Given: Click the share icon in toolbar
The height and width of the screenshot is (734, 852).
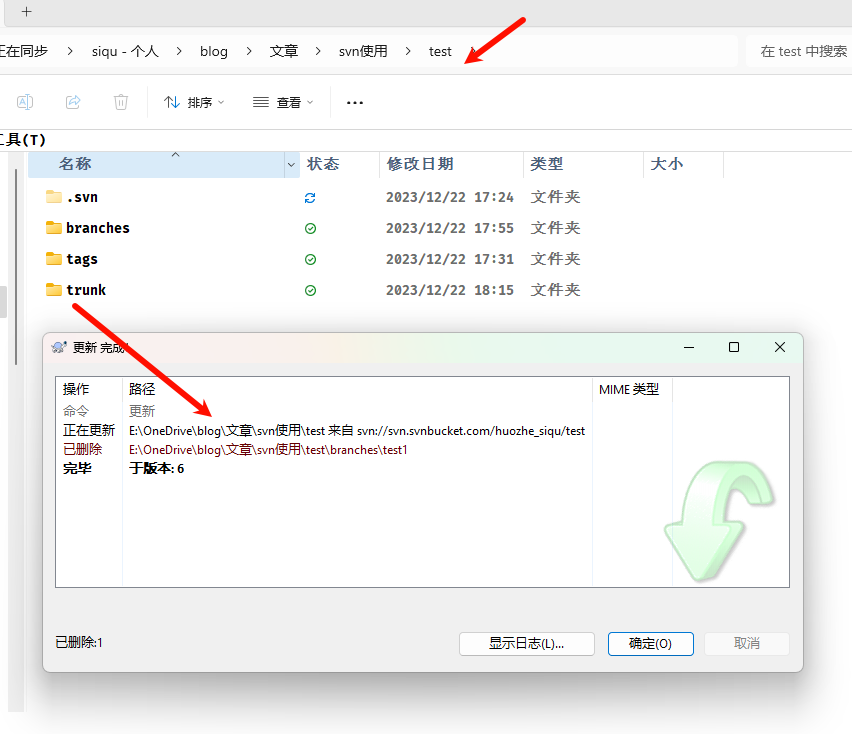Looking at the screenshot, I should point(73,102).
